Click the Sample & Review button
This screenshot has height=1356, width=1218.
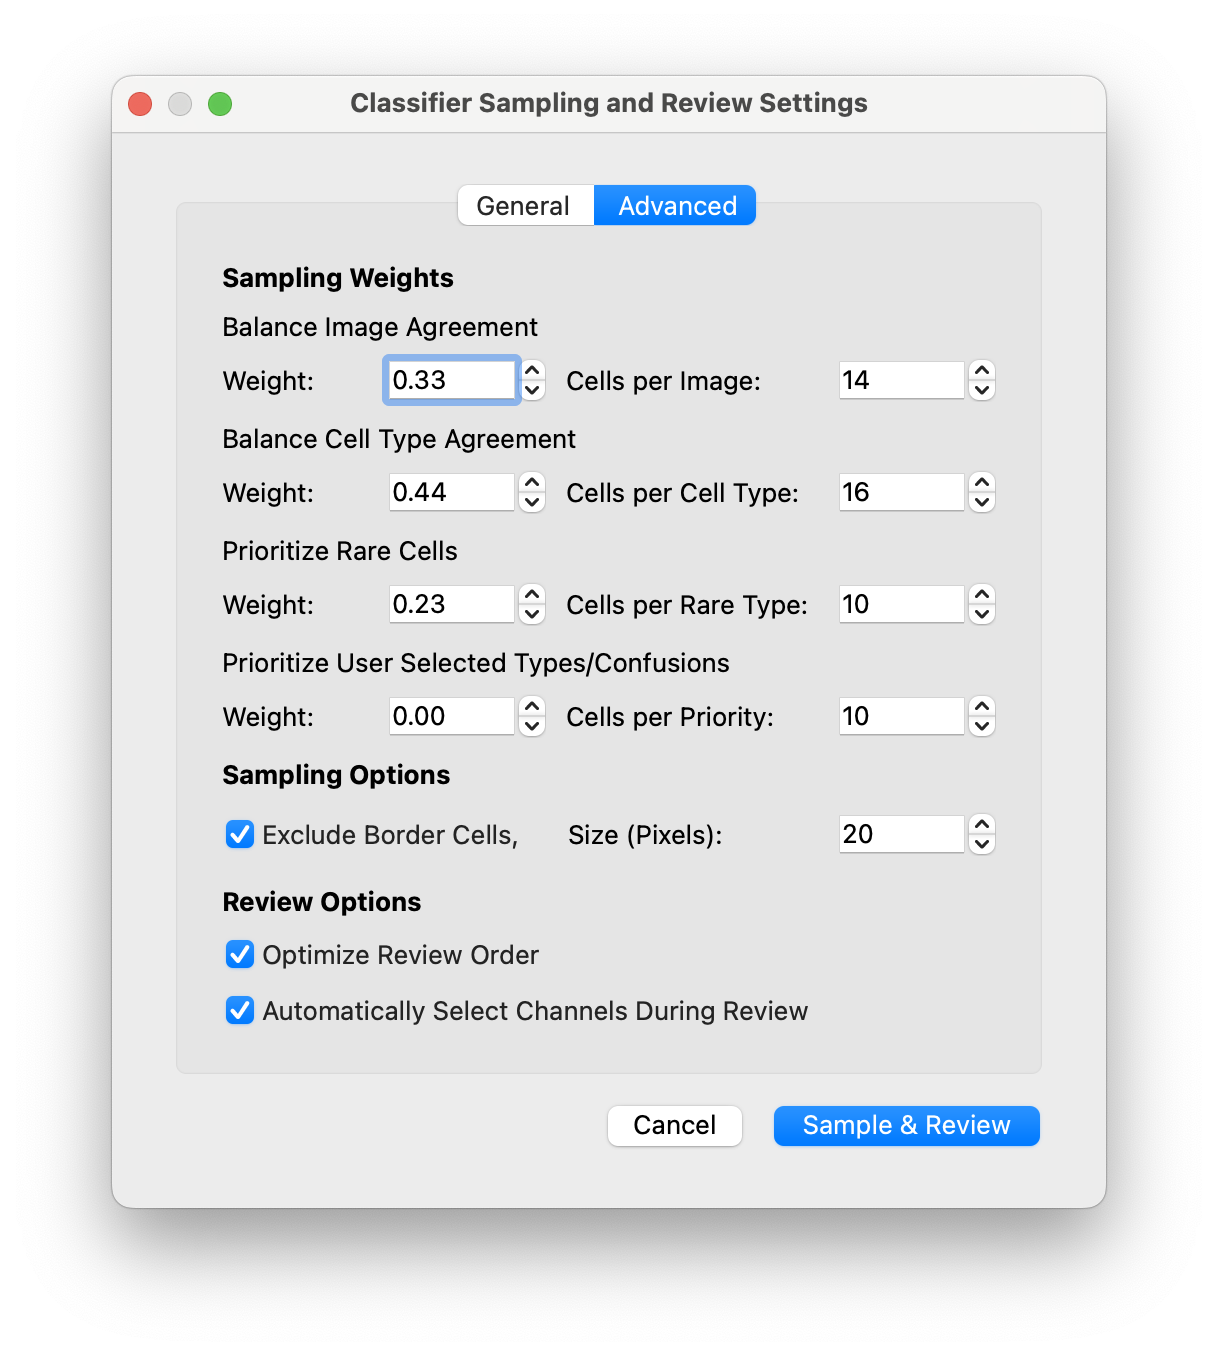905,1125
